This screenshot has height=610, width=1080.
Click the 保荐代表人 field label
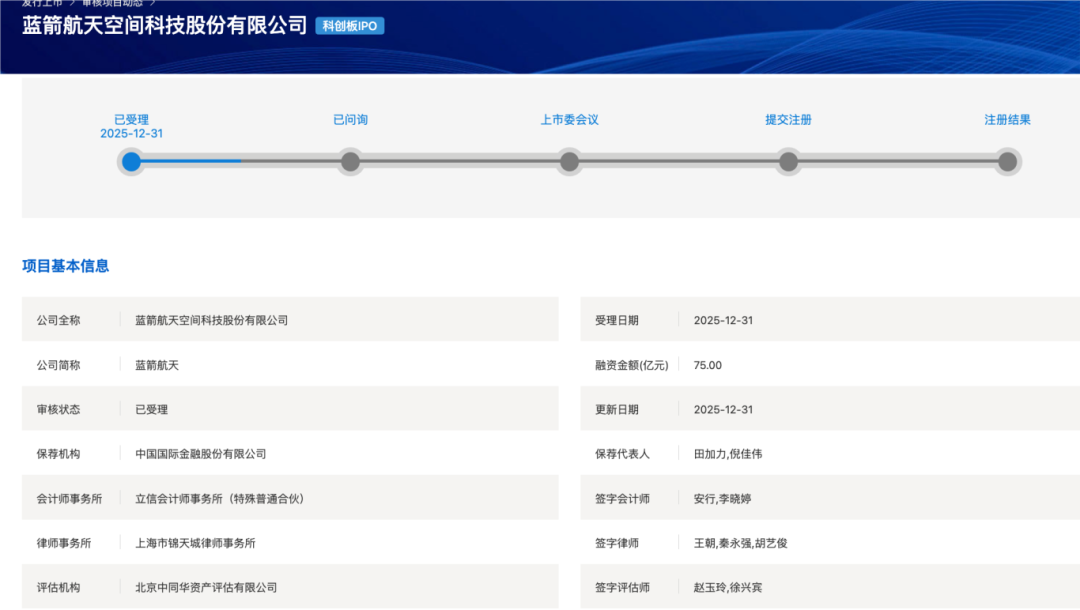click(x=623, y=454)
